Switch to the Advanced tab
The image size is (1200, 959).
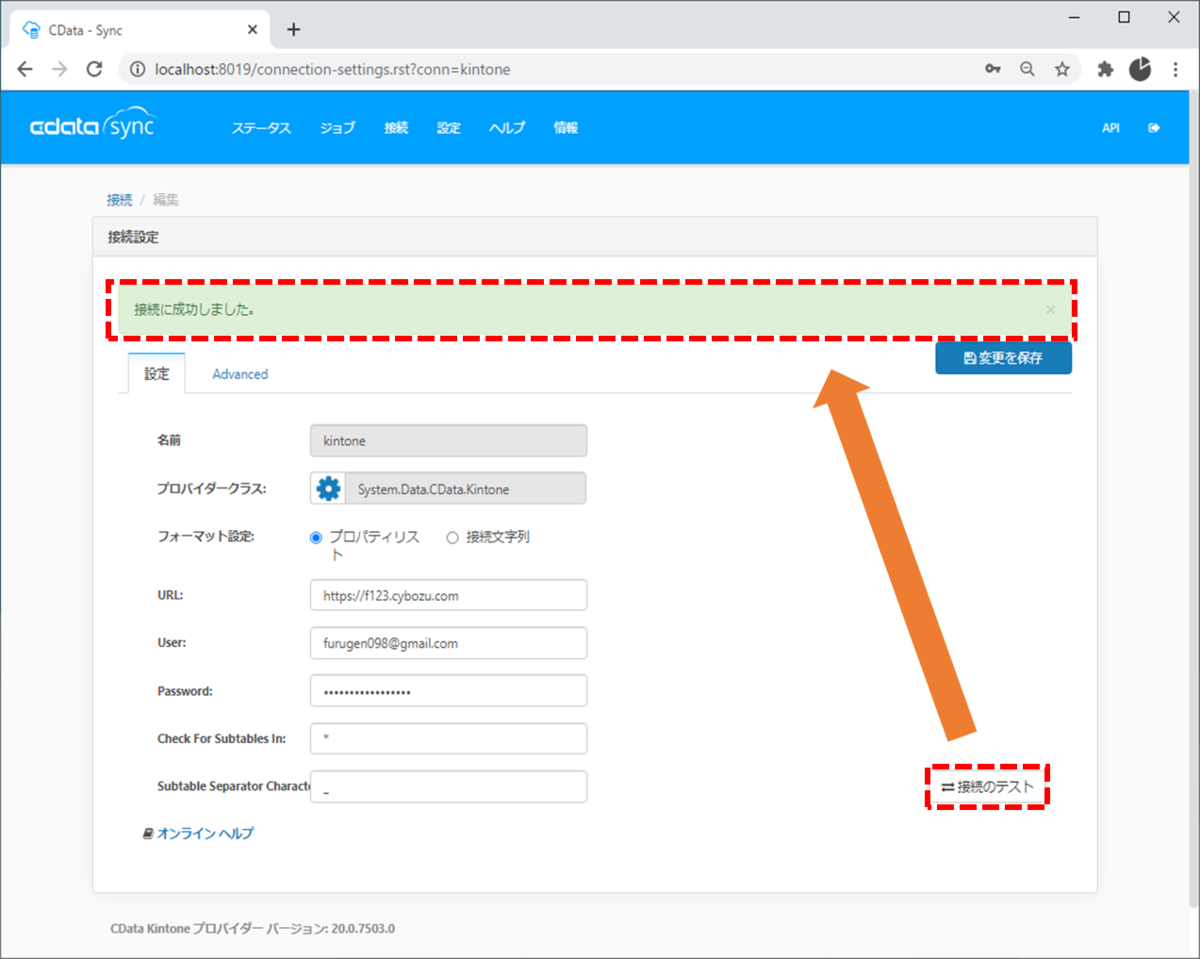click(x=240, y=374)
